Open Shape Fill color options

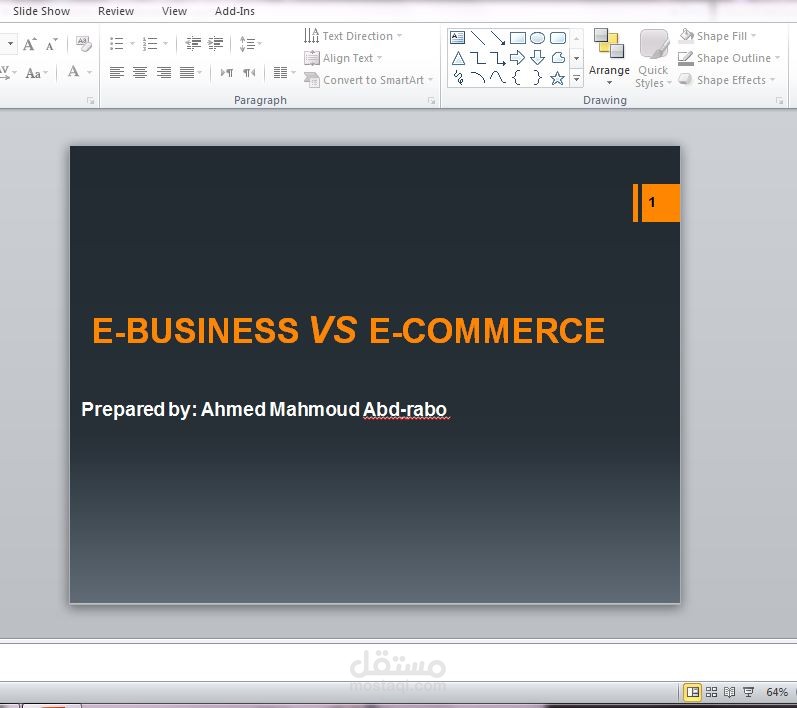point(718,36)
